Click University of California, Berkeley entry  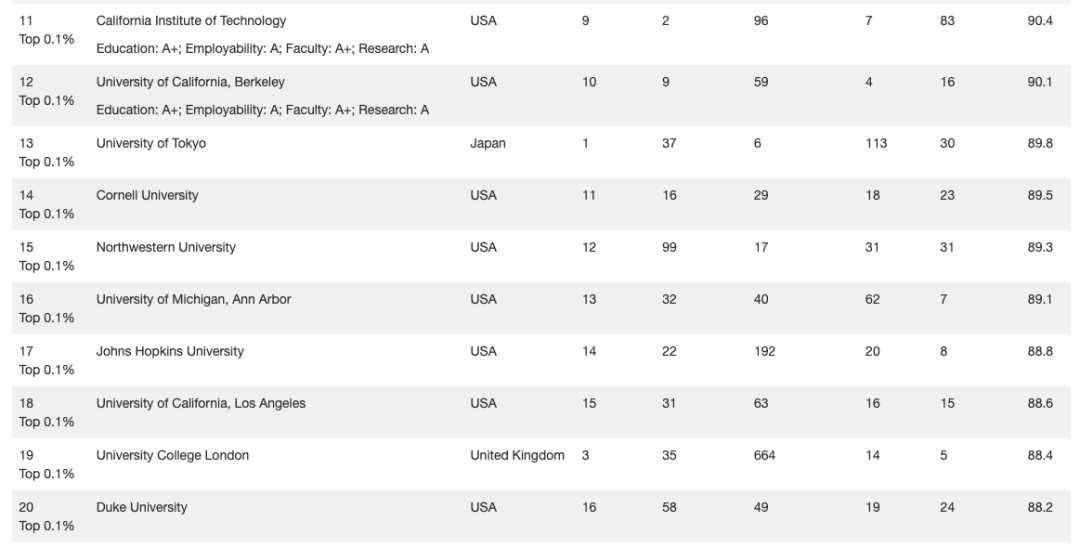click(190, 82)
